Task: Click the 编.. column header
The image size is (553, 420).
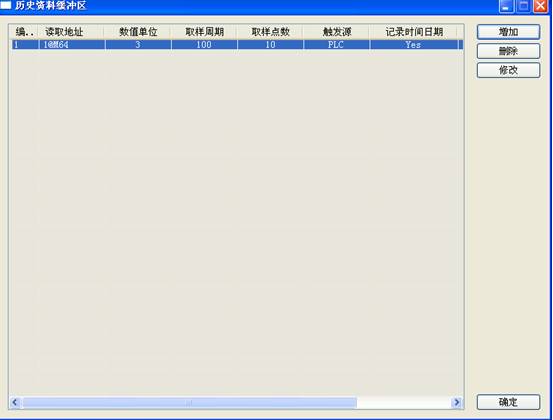Action: point(25,32)
